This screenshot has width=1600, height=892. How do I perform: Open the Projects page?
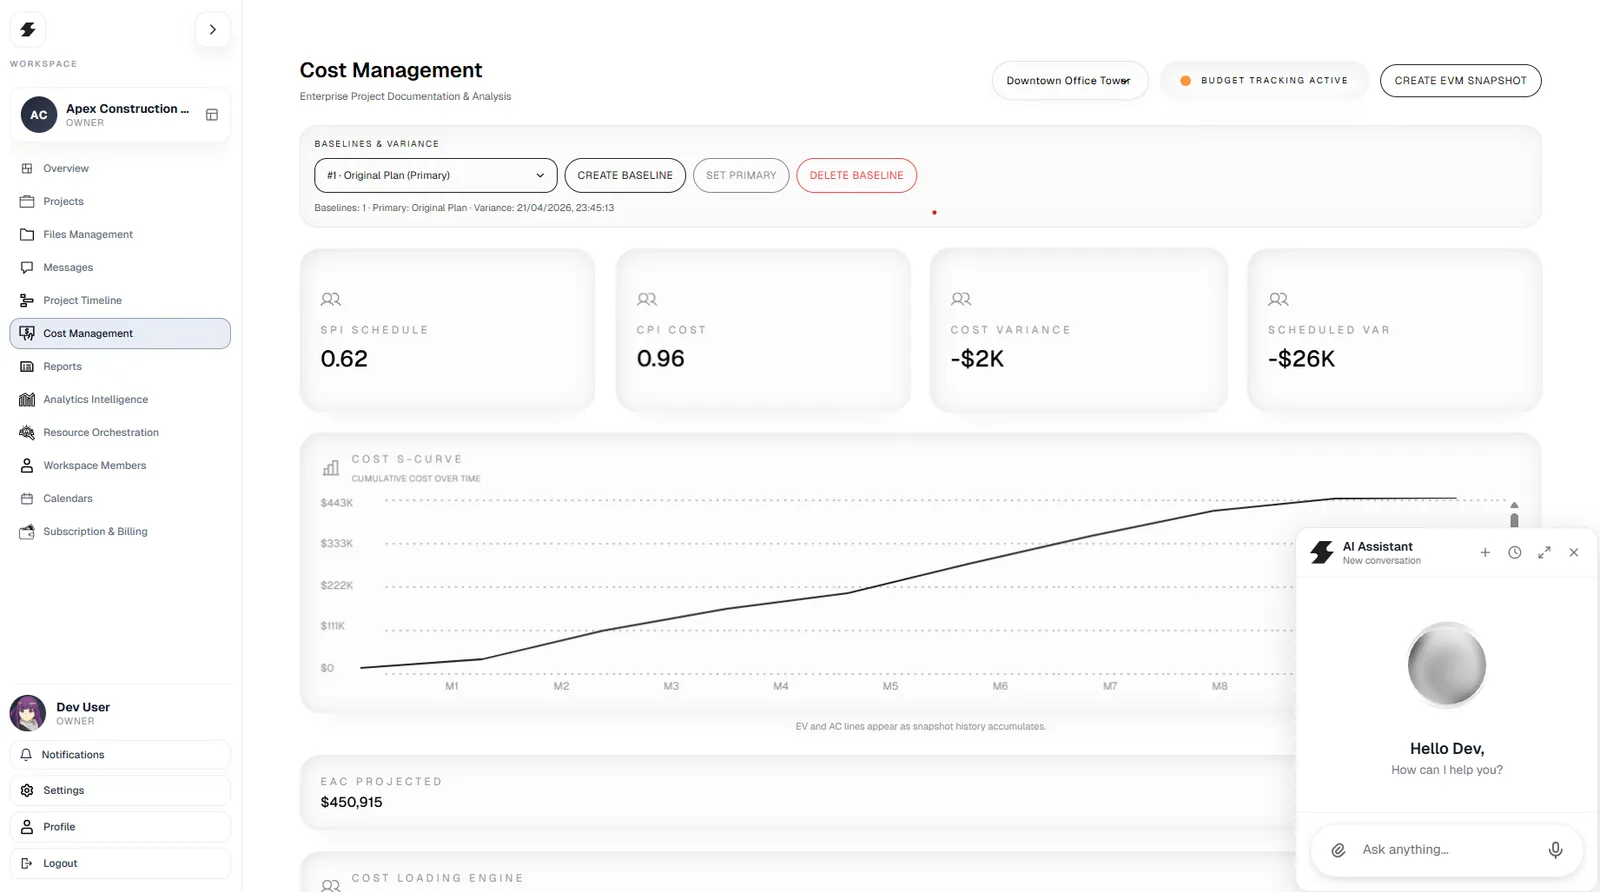(120, 201)
